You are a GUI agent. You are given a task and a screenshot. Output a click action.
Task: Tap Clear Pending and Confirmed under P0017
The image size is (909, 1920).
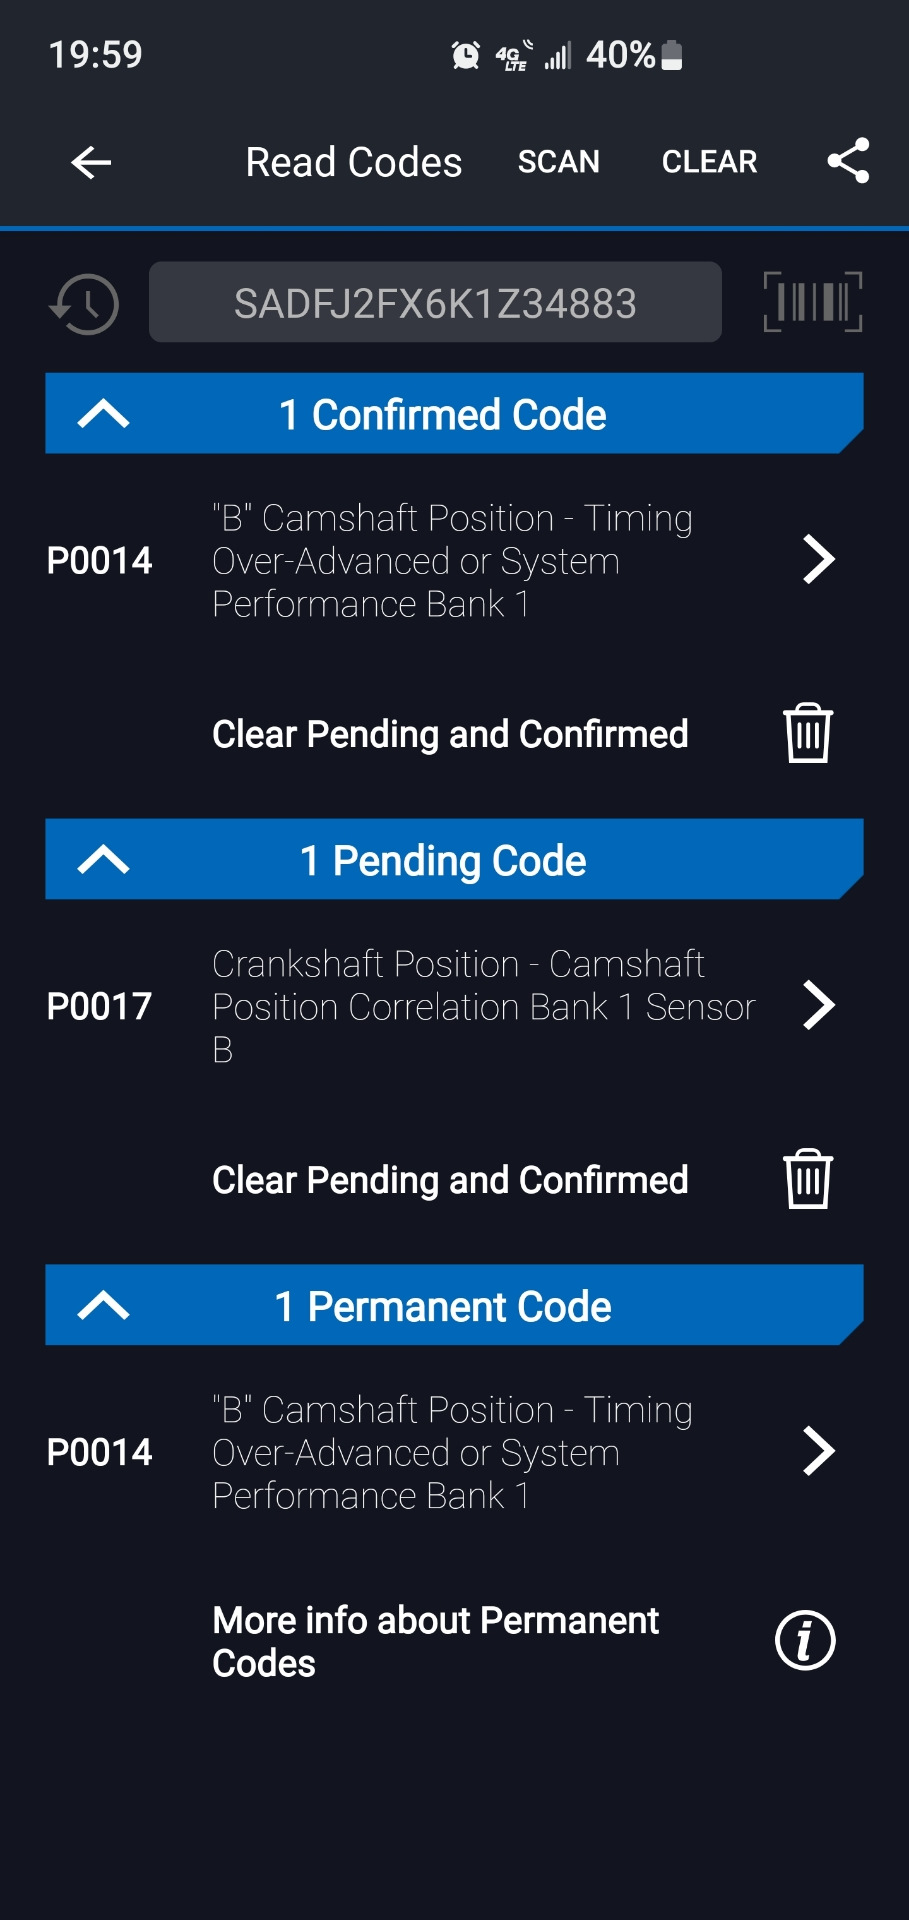[x=450, y=1180]
